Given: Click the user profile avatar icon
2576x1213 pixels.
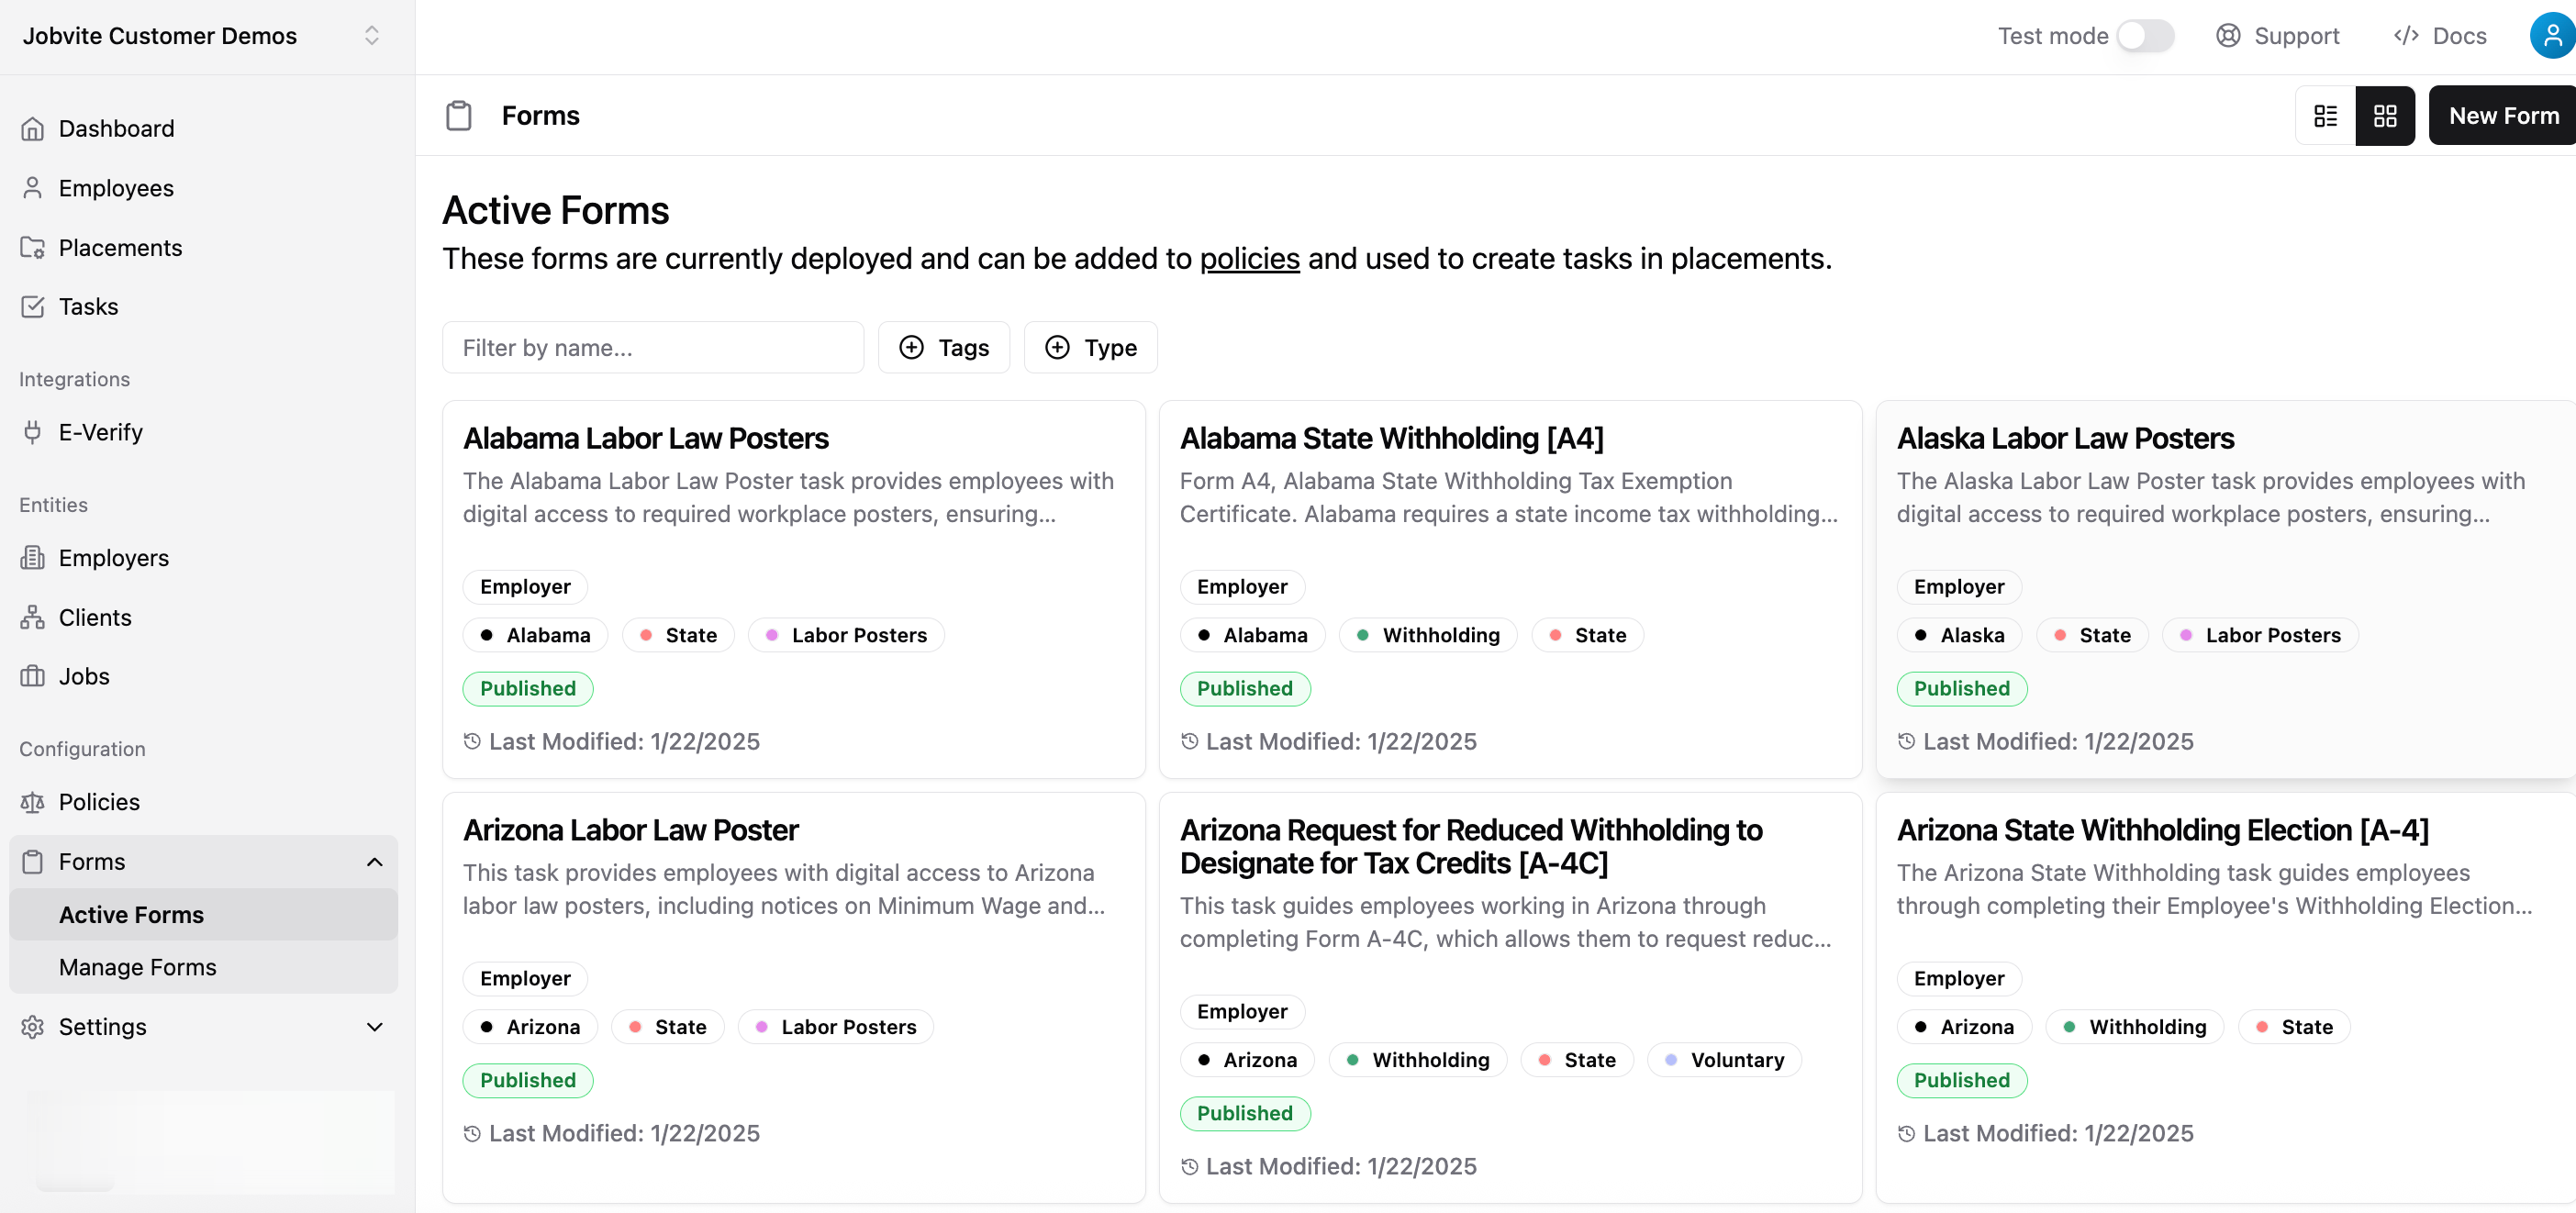Looking at the screenshot, I should [x=2551, y=36].
